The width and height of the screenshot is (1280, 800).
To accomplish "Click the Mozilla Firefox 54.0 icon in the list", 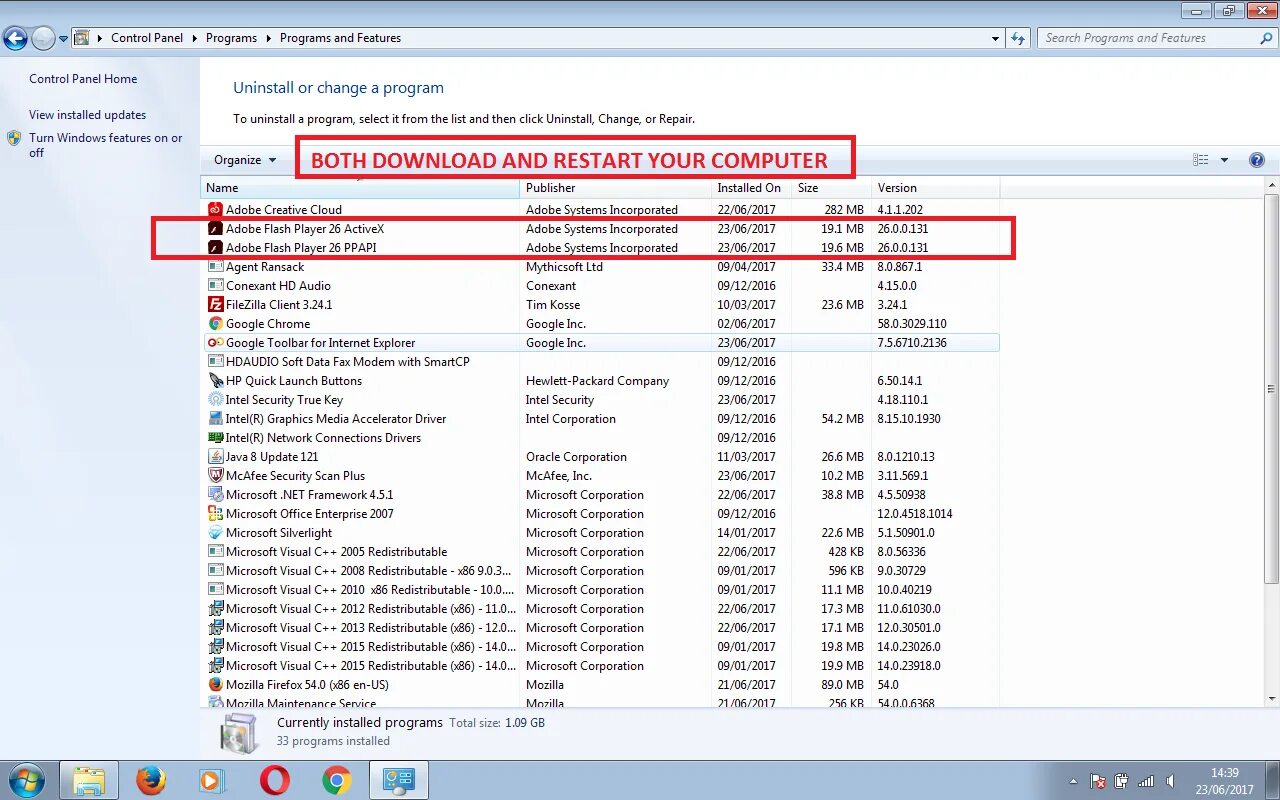I will (215, 685).
